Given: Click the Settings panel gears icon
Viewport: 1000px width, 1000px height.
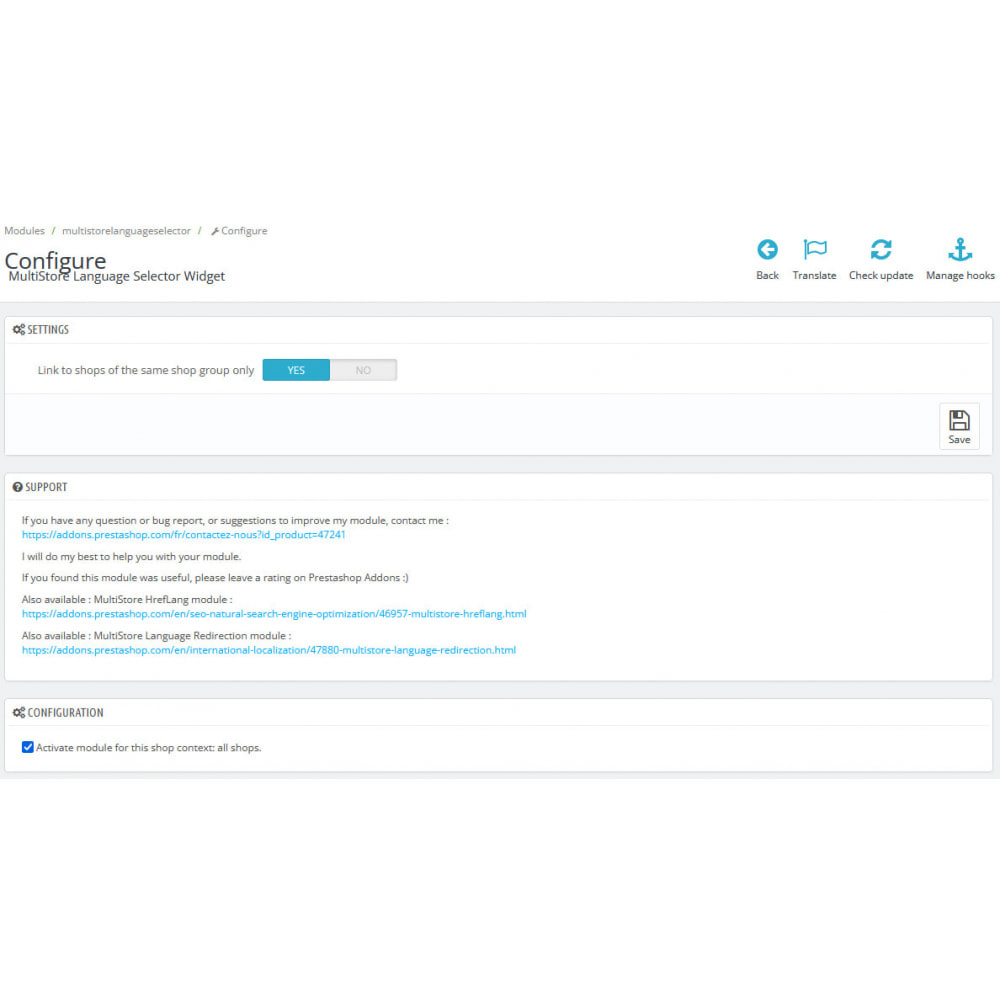Looking at the screenshot, I should point(18,329).
